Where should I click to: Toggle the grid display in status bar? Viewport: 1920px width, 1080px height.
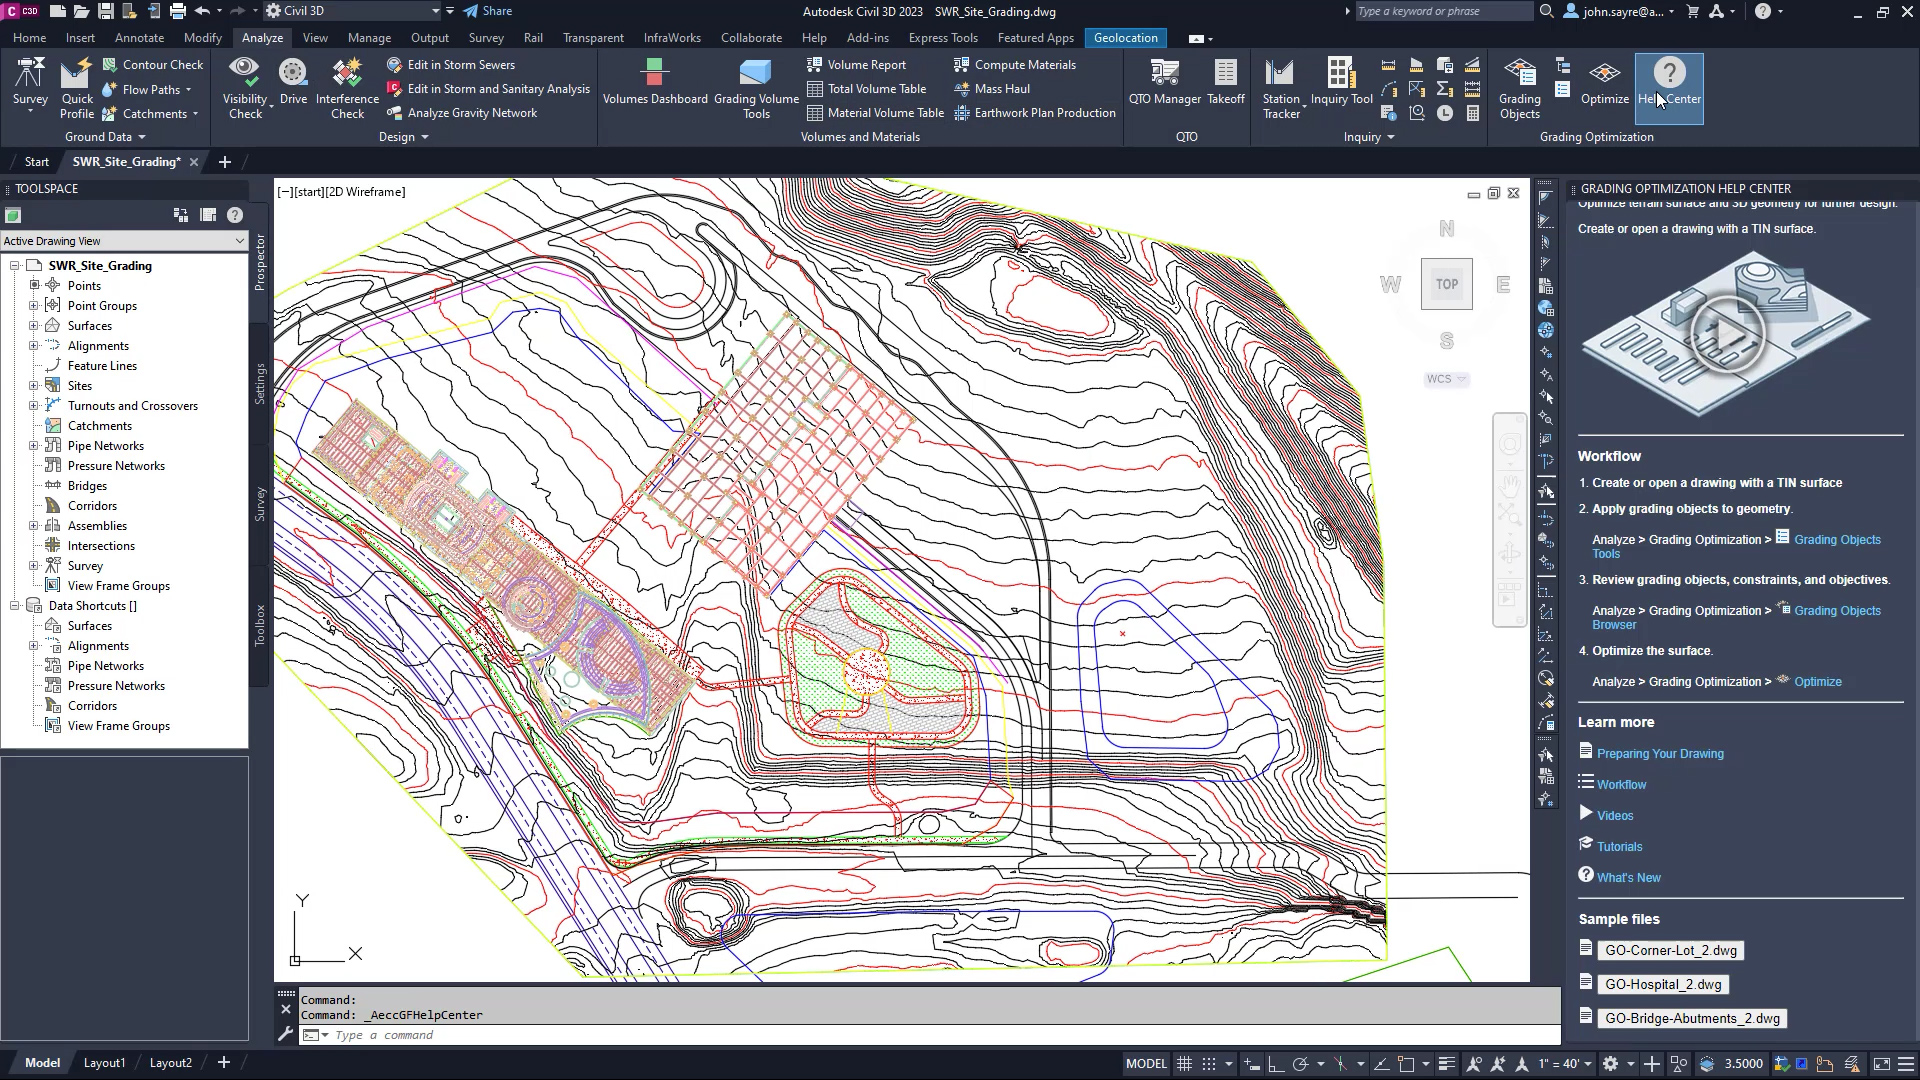pos(1184,1063)
